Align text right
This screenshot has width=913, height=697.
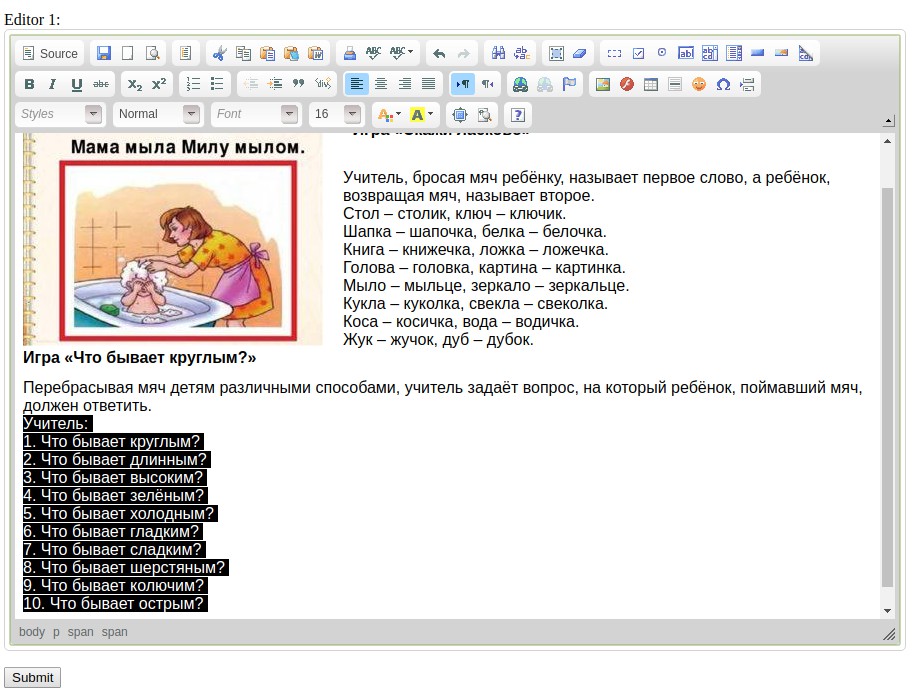[x=405, y=84]
